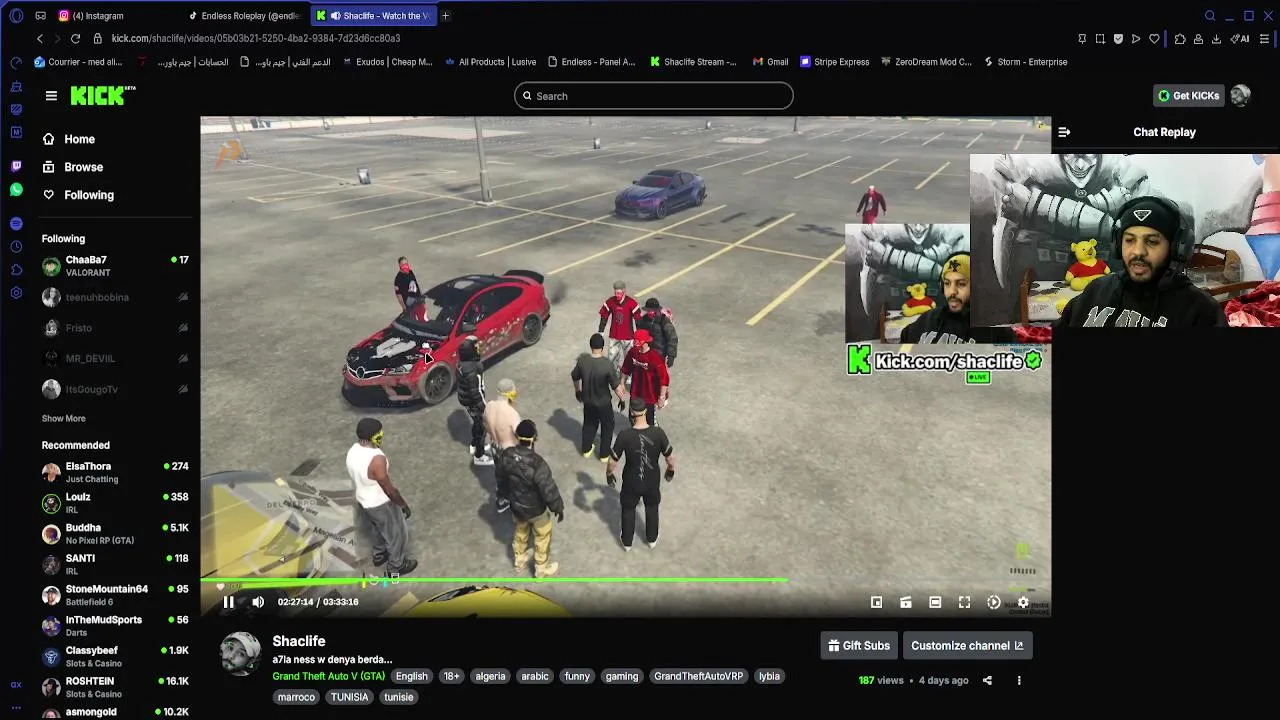
Task: Open the browser extensions puzzle icon
Action: point(1180,39)
